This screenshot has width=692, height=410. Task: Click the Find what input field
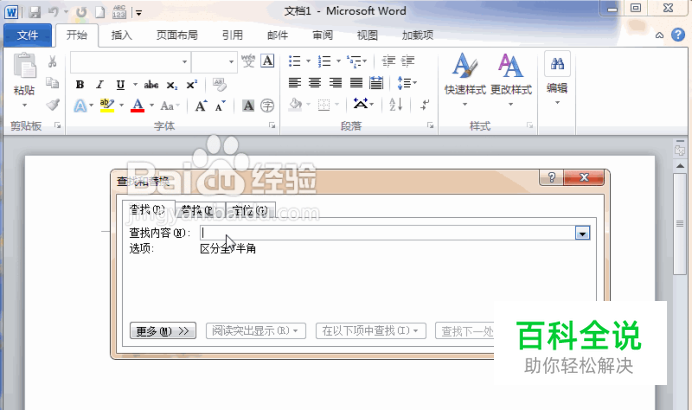[388, 233]
